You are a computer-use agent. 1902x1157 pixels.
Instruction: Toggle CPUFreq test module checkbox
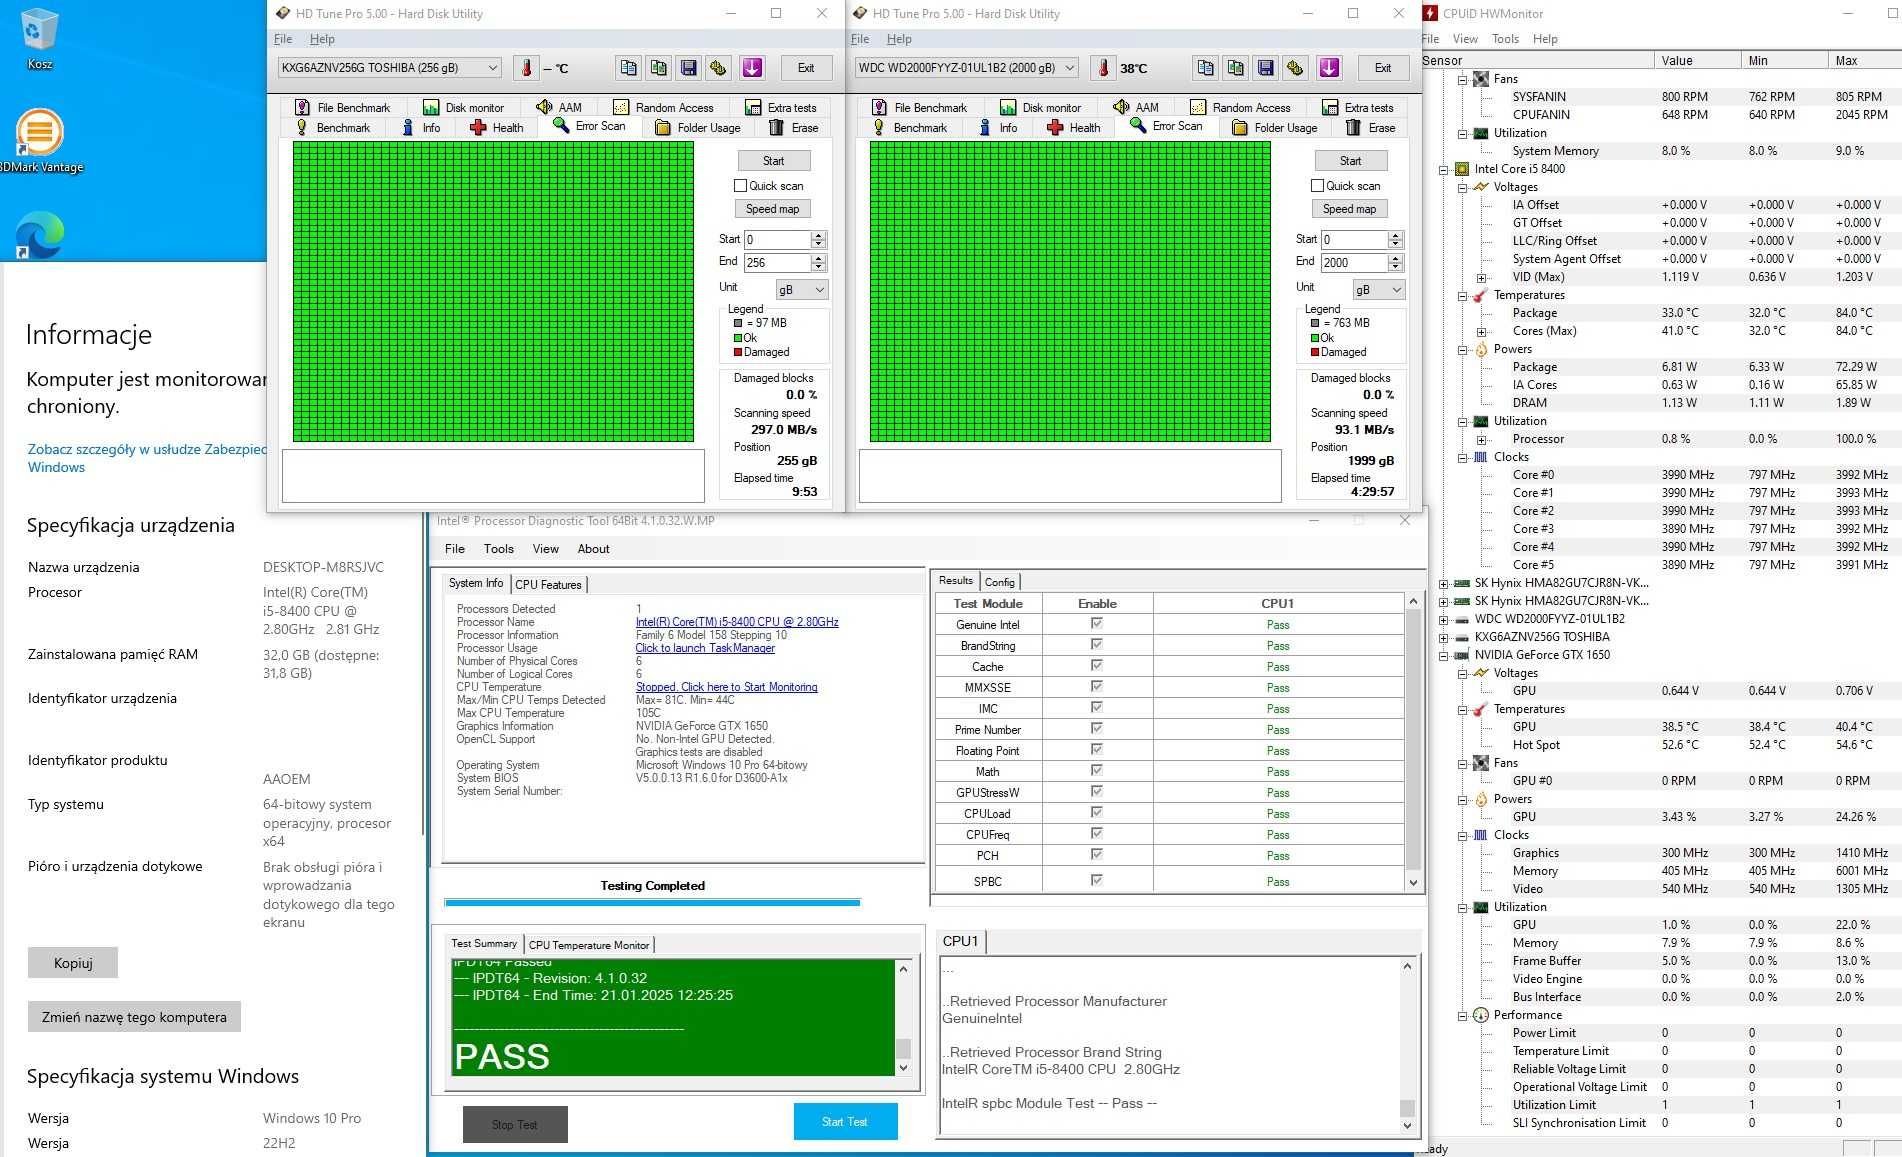pos(1097,833)
